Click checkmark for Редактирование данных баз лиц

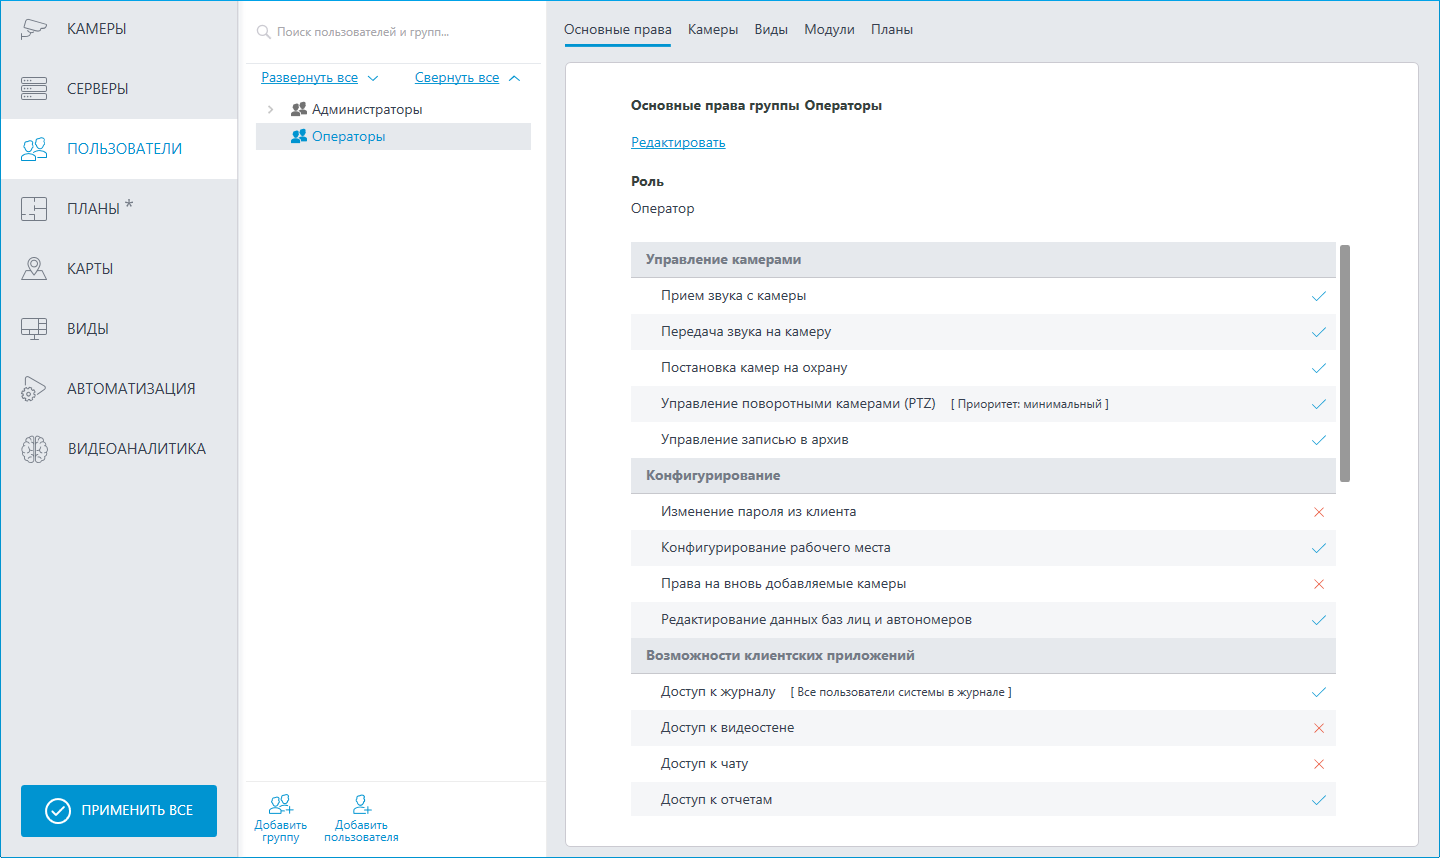point(1319,620)
